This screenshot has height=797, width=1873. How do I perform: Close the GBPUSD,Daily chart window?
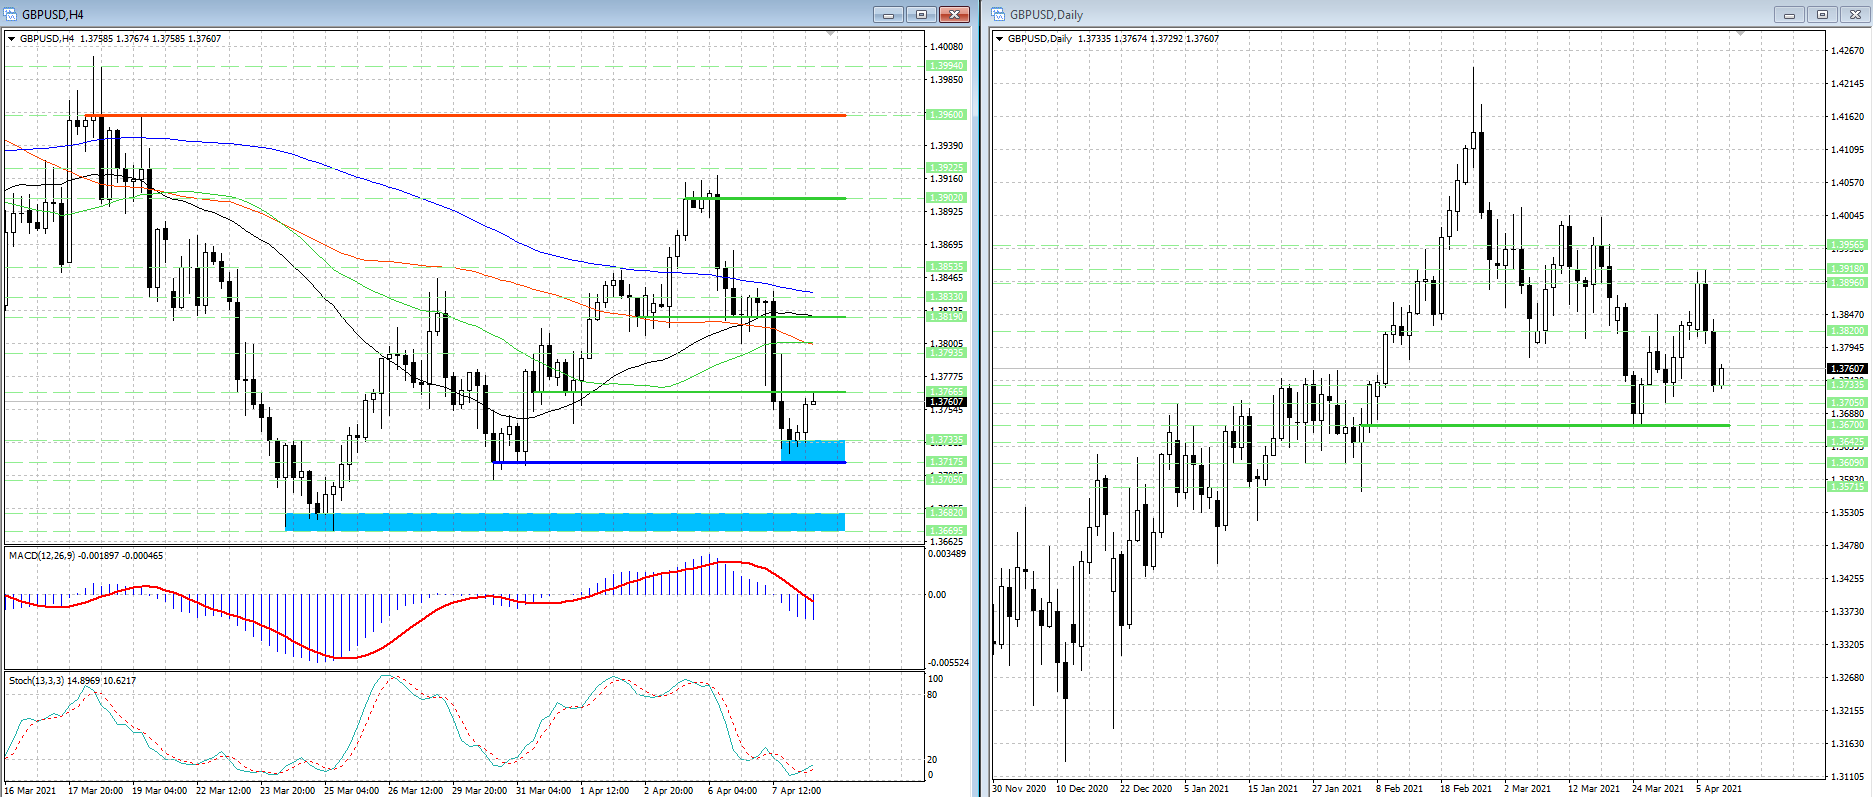click(1854, 14)
